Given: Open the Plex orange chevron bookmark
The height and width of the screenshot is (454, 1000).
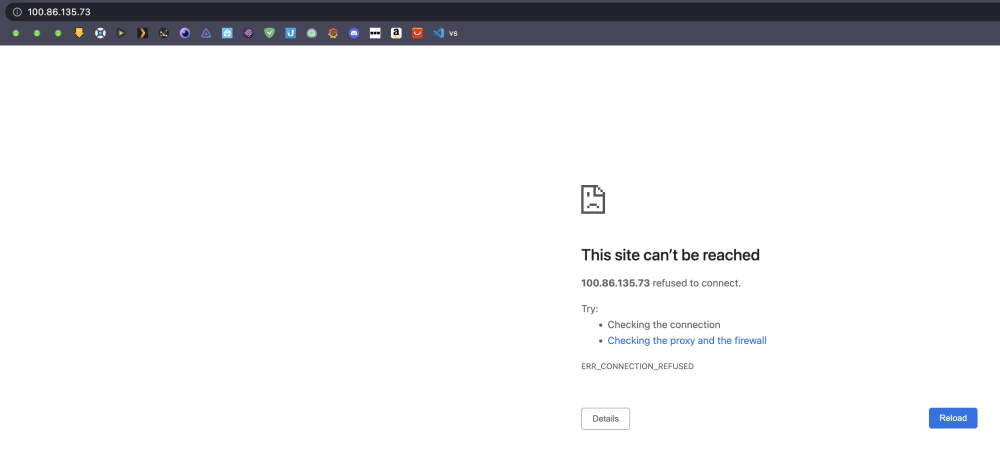Looking at the screenshot, I should pos(142,33).
